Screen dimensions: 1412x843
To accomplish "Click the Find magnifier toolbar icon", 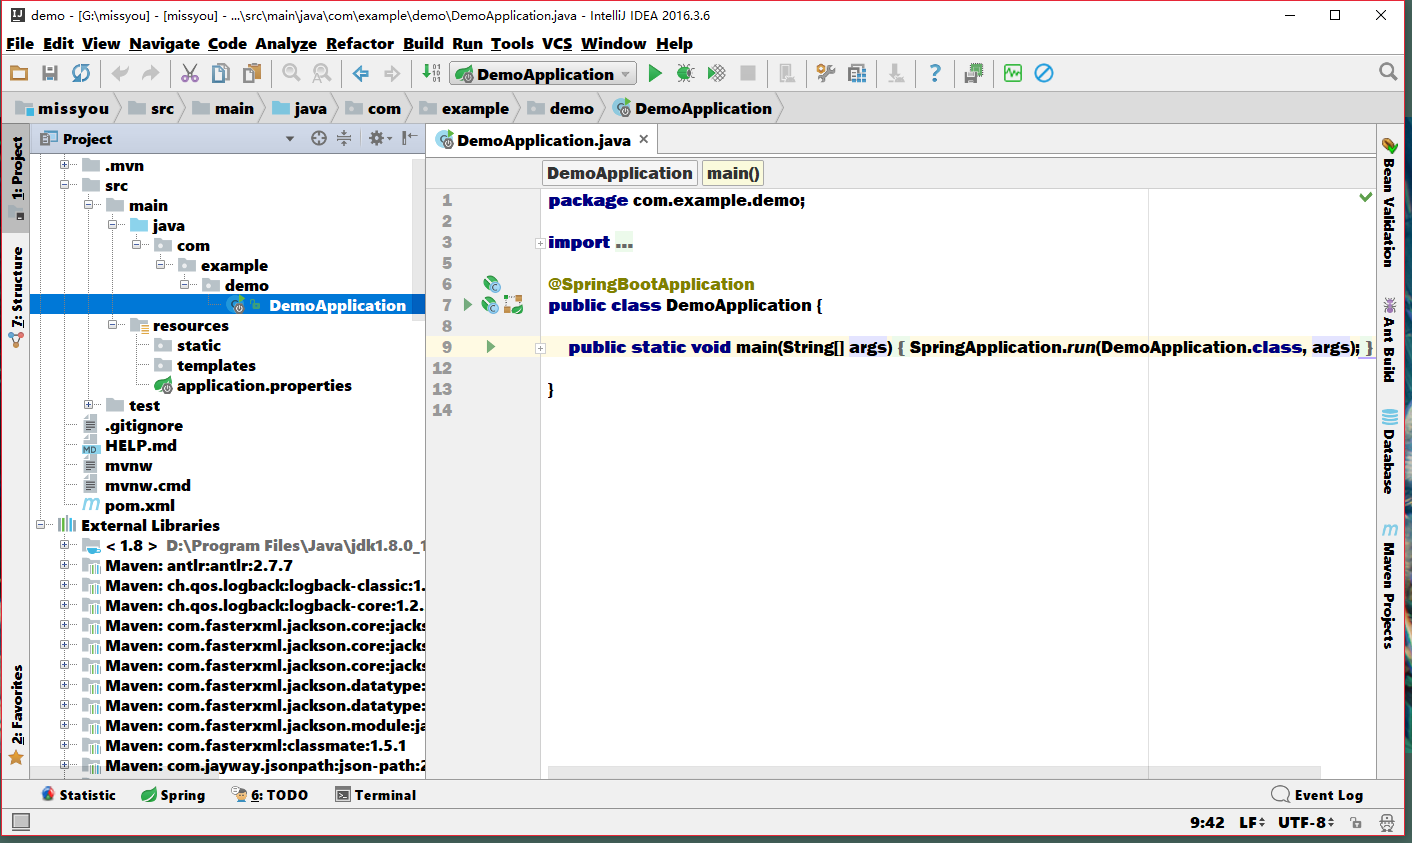I will [291, 73].
